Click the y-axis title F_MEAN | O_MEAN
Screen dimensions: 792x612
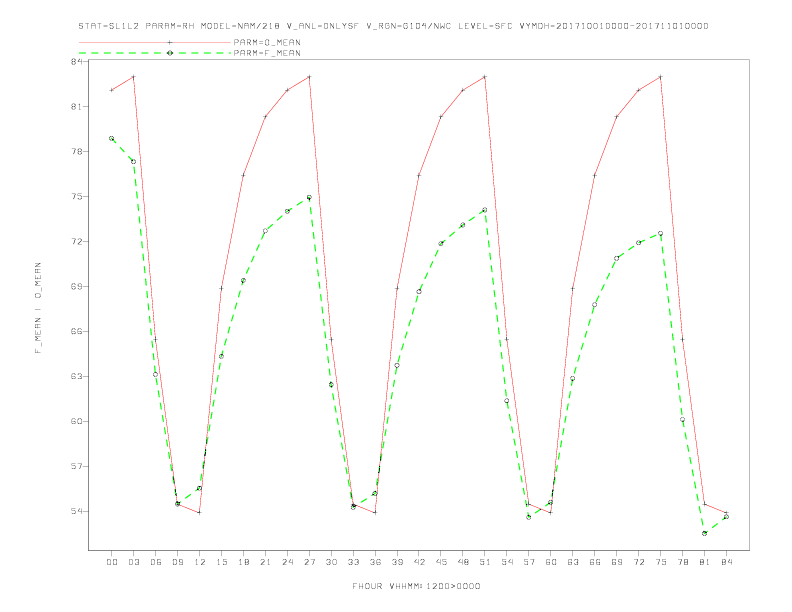point(38,308)
